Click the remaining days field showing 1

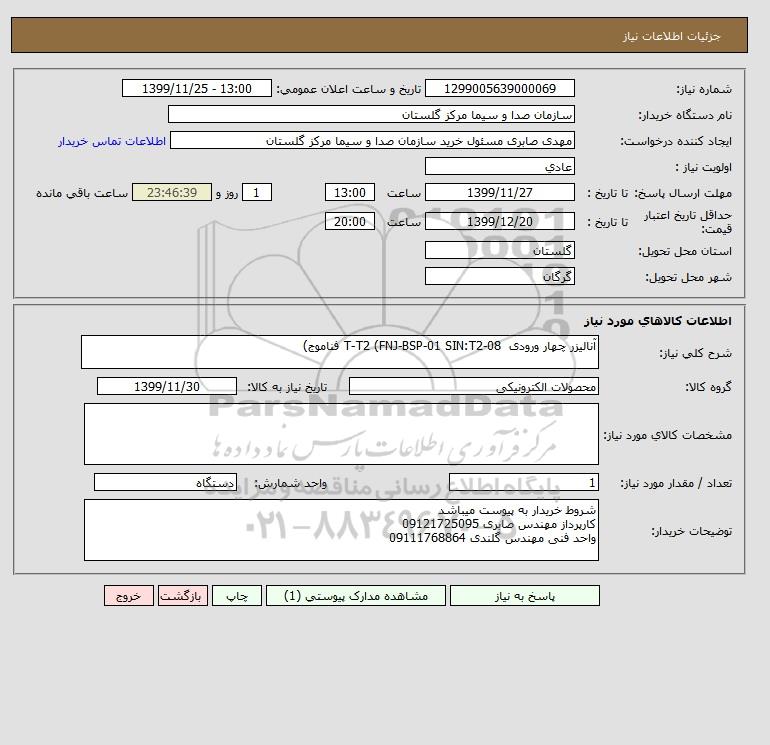click(x=256, y=193)
